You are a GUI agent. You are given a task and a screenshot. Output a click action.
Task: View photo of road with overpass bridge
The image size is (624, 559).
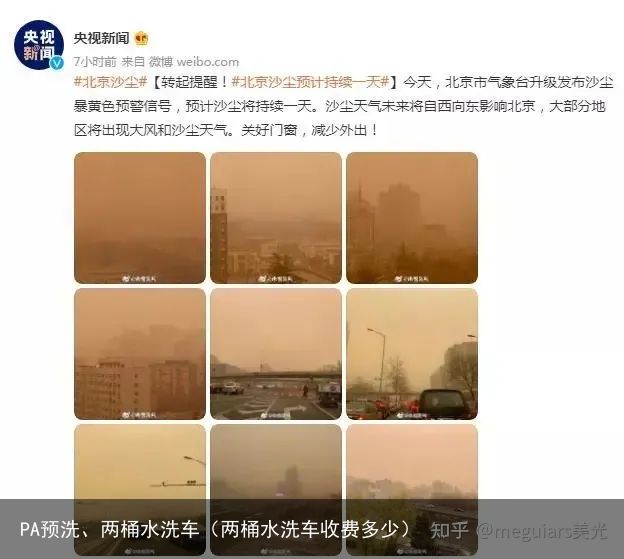pyautogui.click(x=276, y=354)
